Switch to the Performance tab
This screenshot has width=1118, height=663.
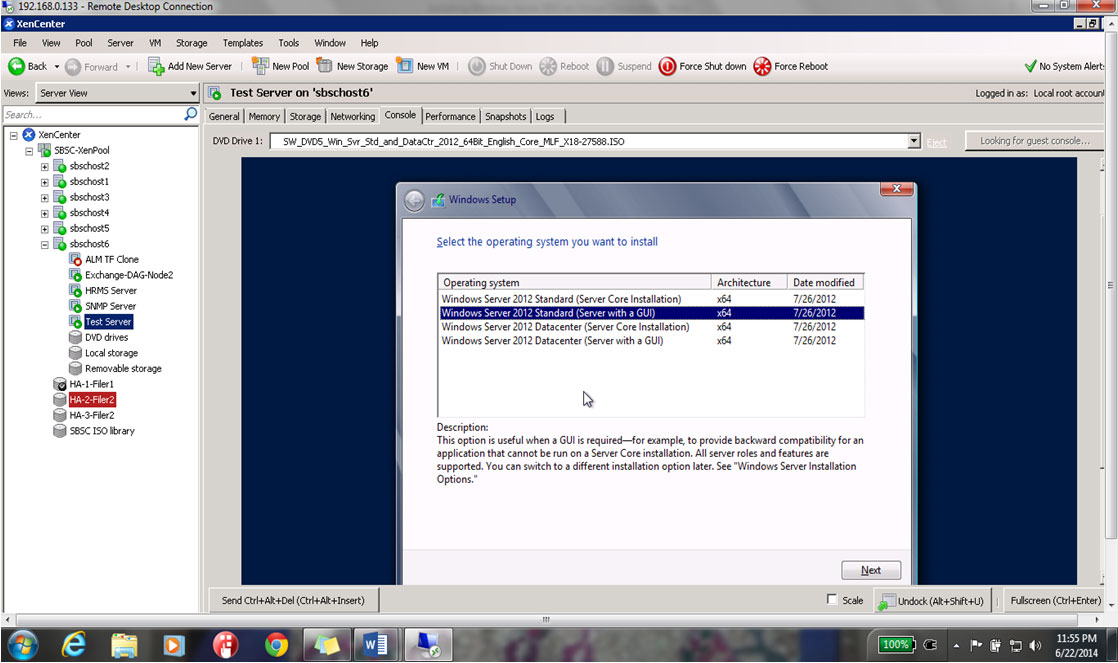(450, 116)
